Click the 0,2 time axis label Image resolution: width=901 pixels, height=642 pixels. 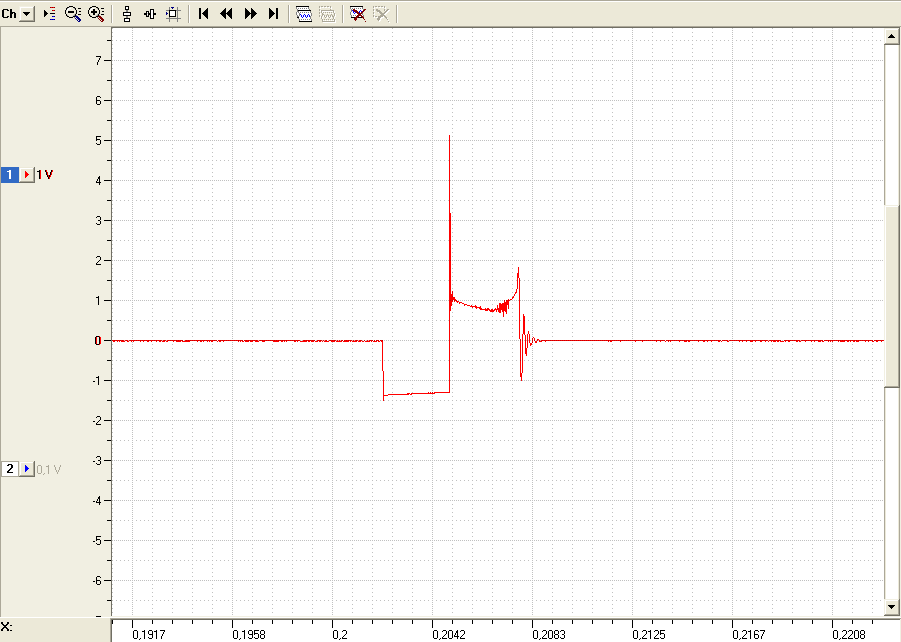[340, 635]
